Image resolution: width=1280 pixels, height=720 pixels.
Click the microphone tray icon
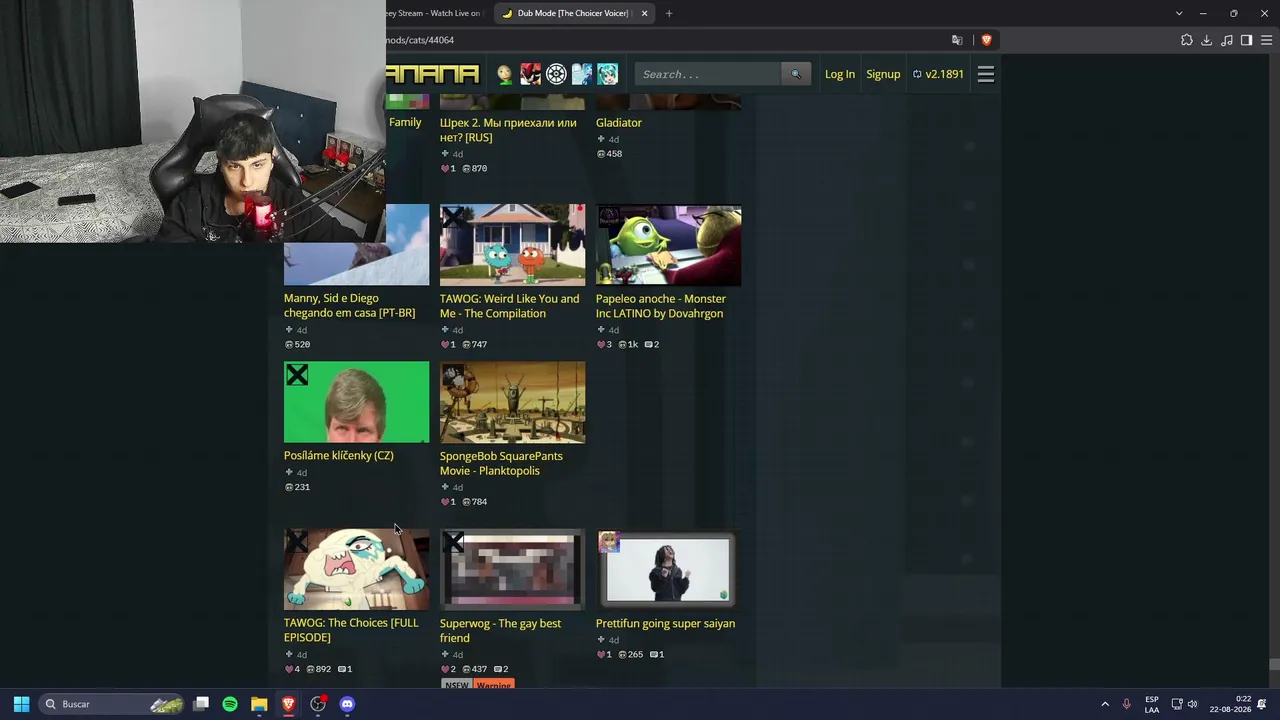[x=1127, y=704]
